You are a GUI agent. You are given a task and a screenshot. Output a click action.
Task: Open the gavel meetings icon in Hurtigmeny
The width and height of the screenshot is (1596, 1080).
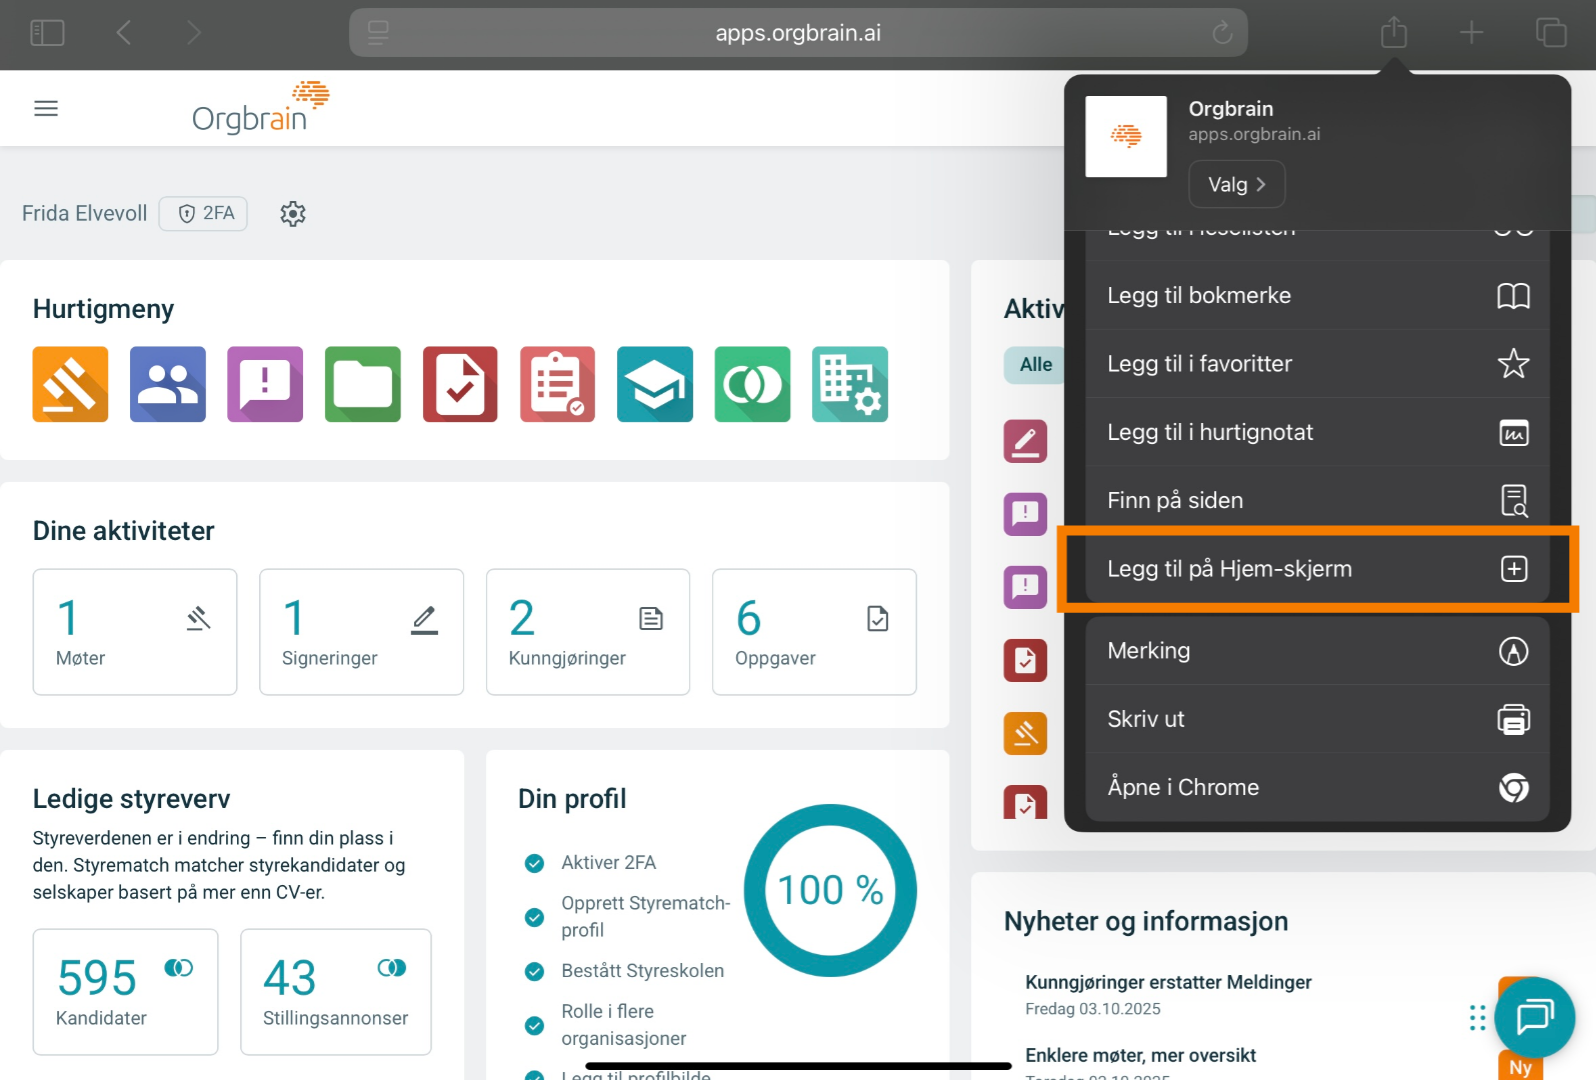pyautogui.click(x=70, y=385)
